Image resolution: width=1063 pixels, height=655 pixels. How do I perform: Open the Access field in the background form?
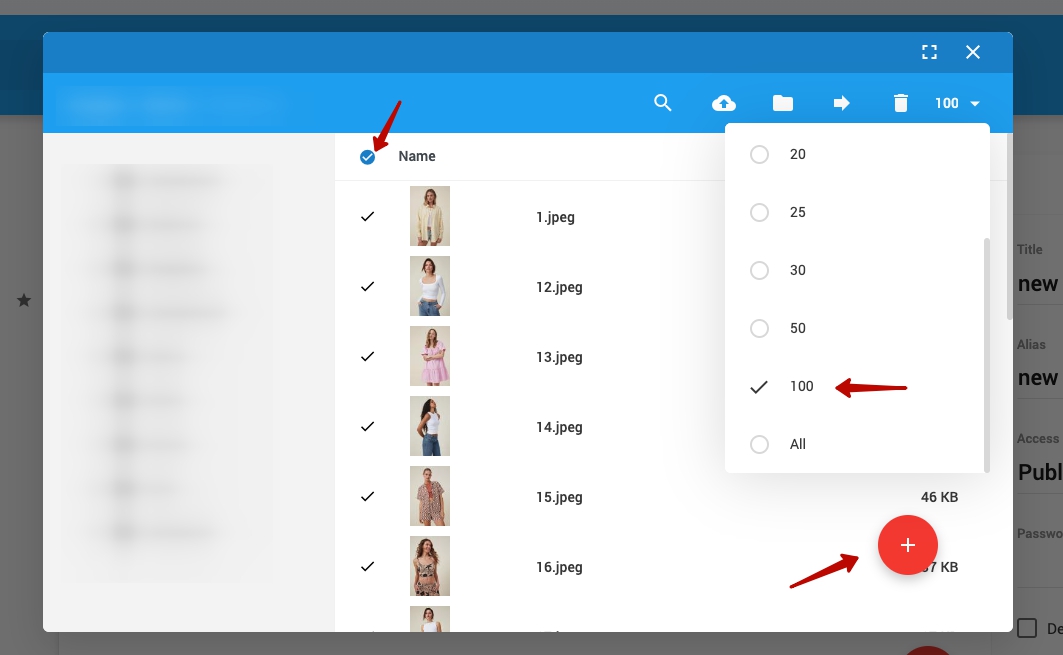pos(1039,472)
